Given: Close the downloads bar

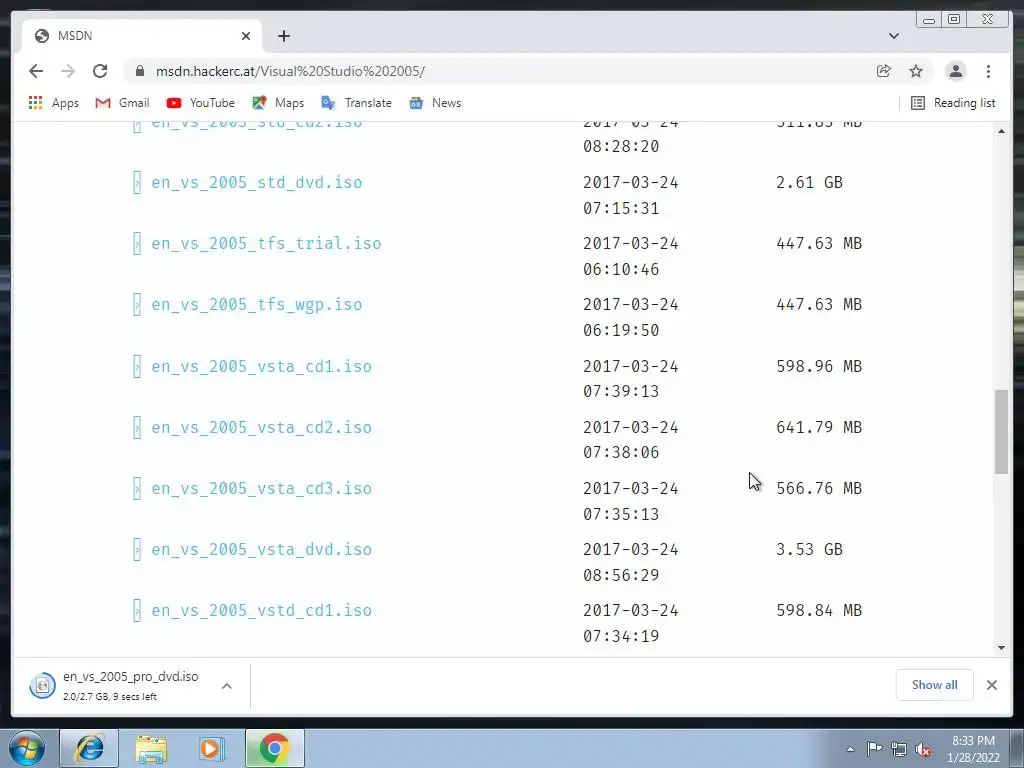Looking at the screenshot, I should point(991,685).
